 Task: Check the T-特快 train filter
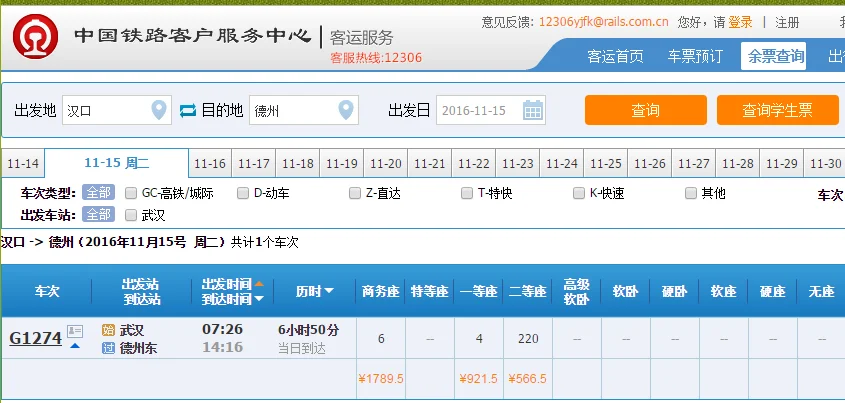click(x=467, y=193)
